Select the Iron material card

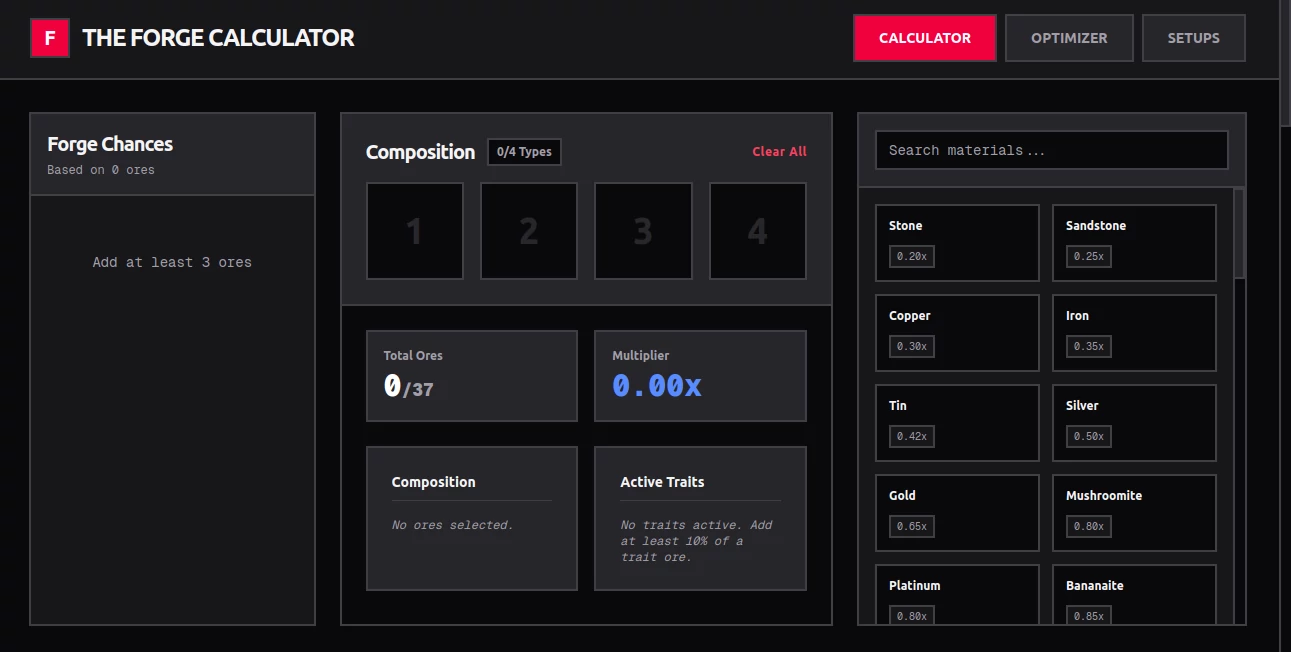pyautogui.click(x=1134, y=332)
